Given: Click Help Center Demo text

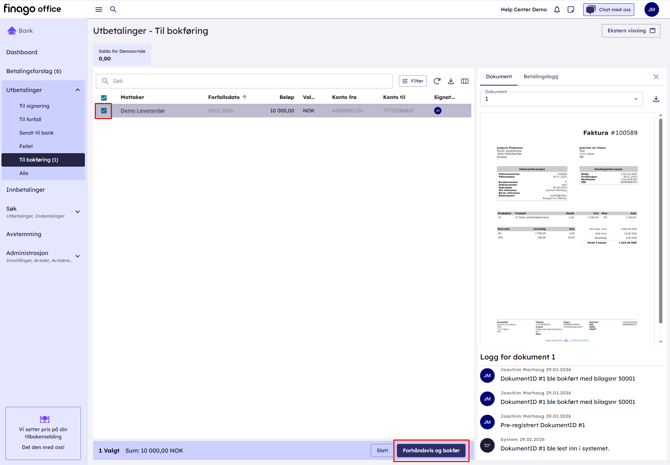Looking at the screenshot, I should [x=523, y=9].
